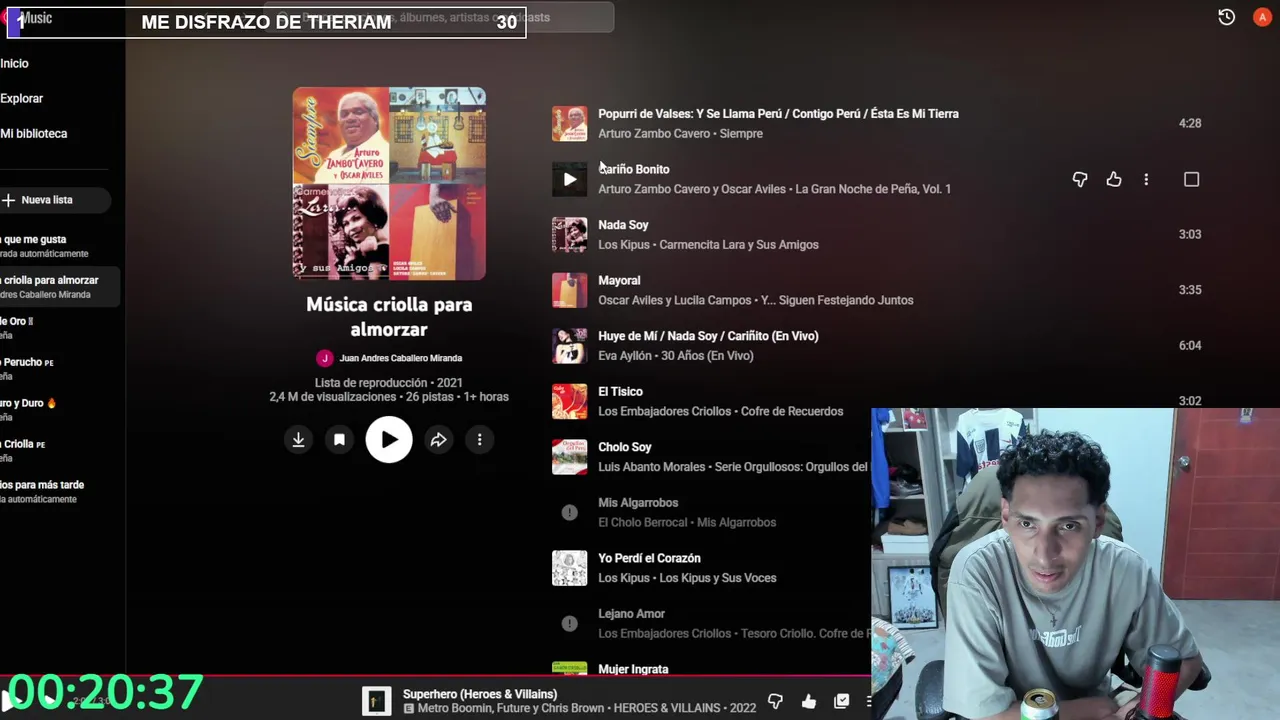1280x720 pixels.
Task: Open Cariño Bonito row three-dot menu
Action: point(1146,179)
